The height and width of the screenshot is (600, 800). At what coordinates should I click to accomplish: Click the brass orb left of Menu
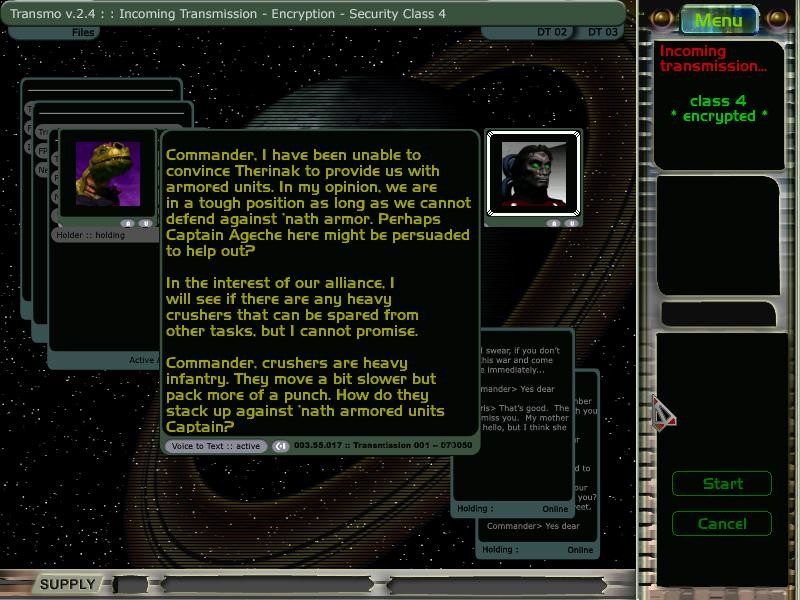662,19
